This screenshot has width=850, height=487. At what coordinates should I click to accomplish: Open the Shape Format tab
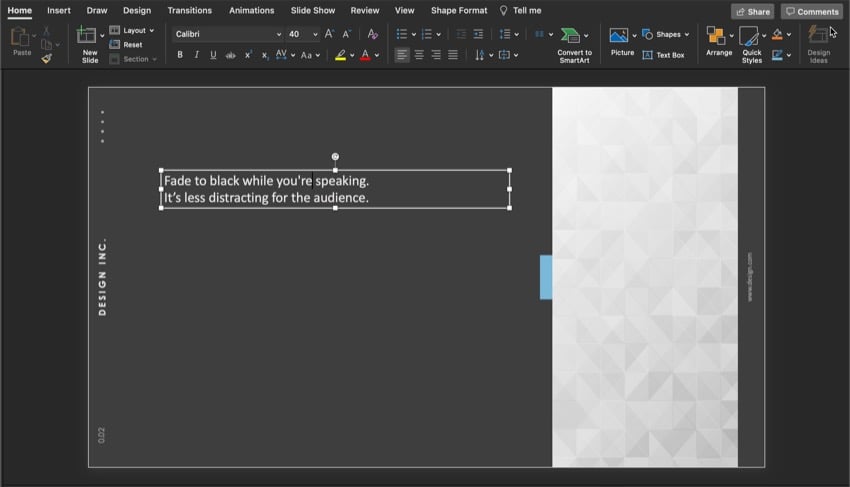459,10
